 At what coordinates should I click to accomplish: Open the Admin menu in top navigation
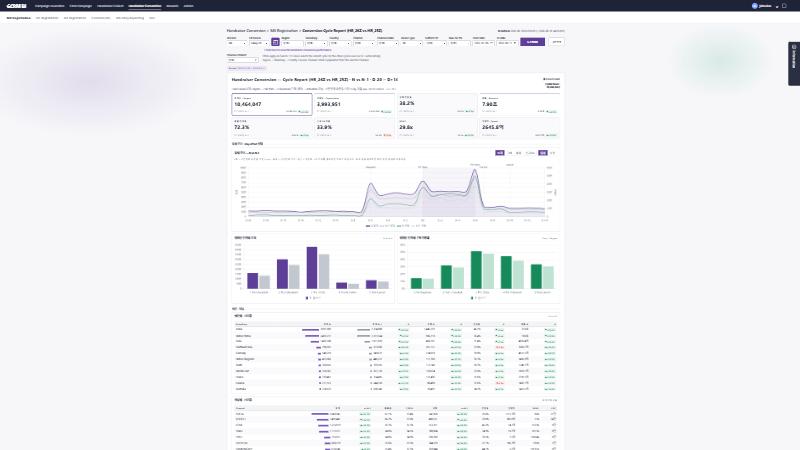click(x=188, y=6)
